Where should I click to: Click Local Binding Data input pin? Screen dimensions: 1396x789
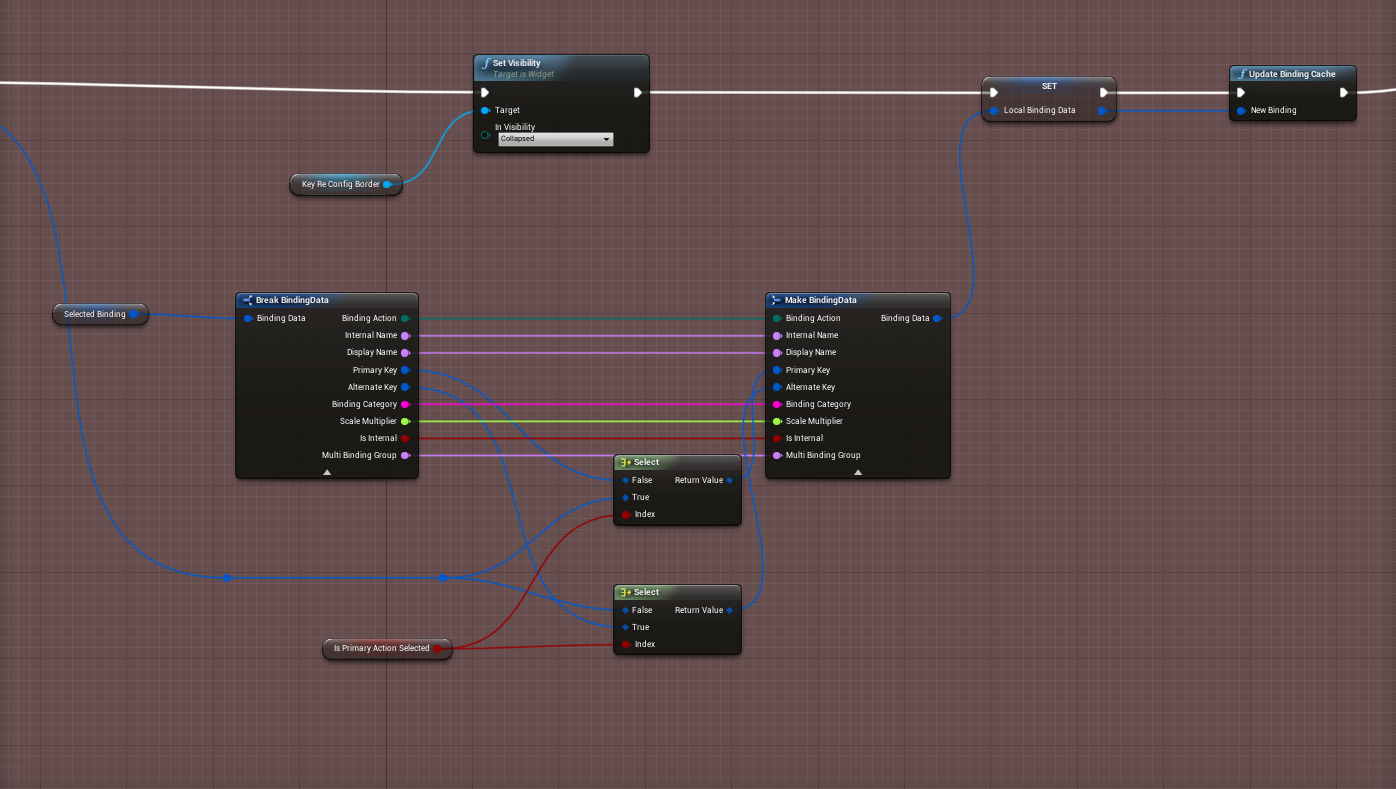point(994,110)
